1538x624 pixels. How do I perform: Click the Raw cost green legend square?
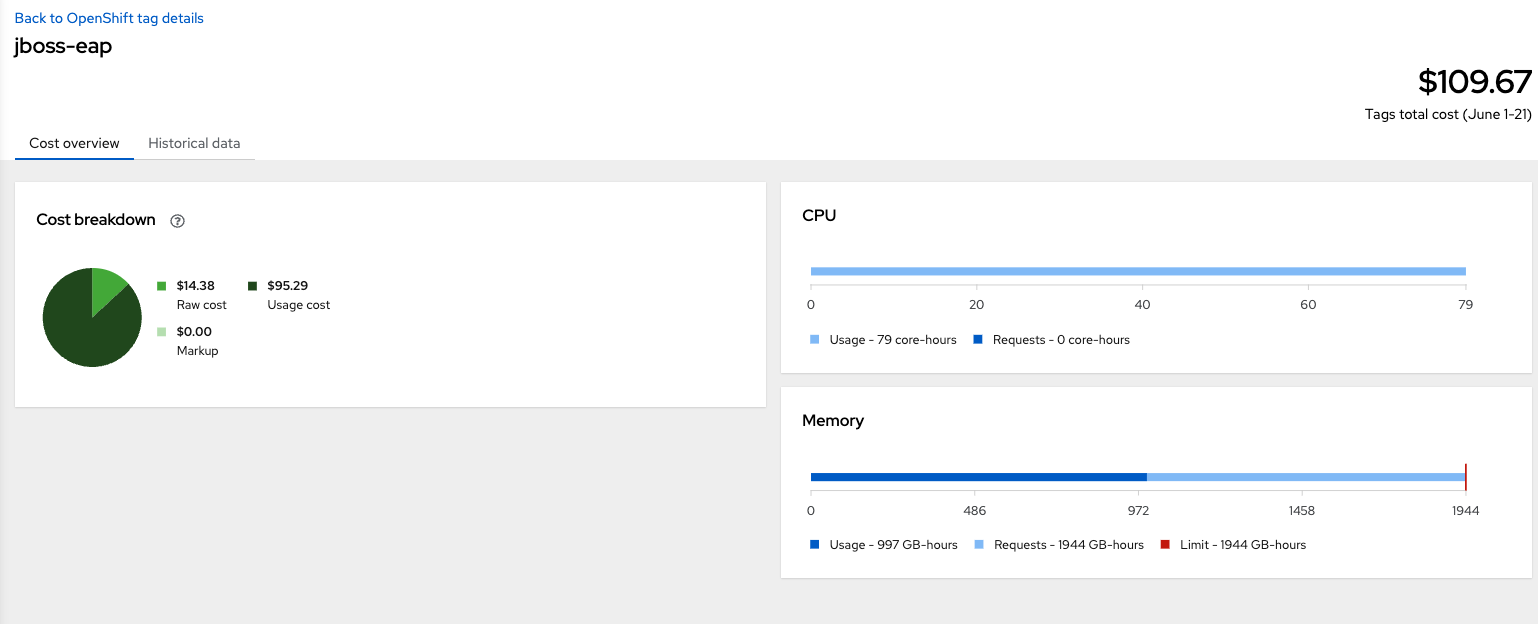(x=162, y=286)
